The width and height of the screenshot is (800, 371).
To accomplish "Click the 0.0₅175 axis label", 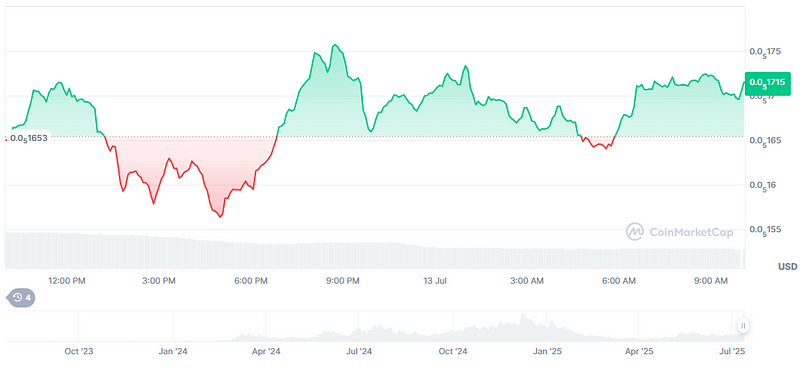I will click(765, 52).
